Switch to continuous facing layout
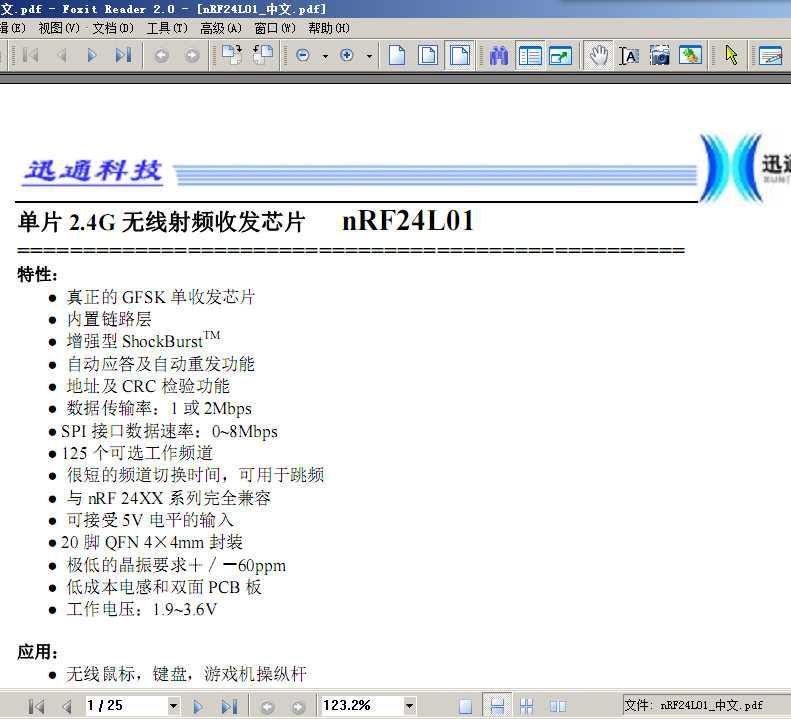The image size is (791, 719). point(526,706)
